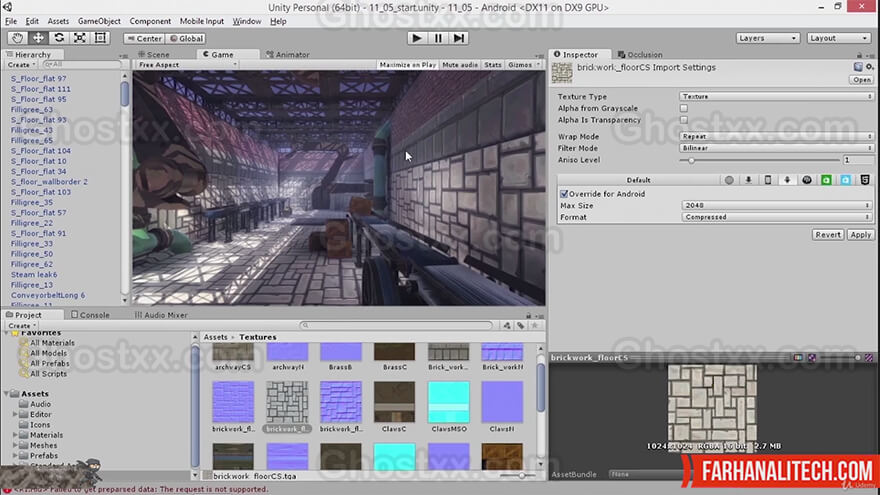Viewport: 880px width, 495px height.
Task: Select the BlackBerry platform override icon
Action: click(806, 180)
